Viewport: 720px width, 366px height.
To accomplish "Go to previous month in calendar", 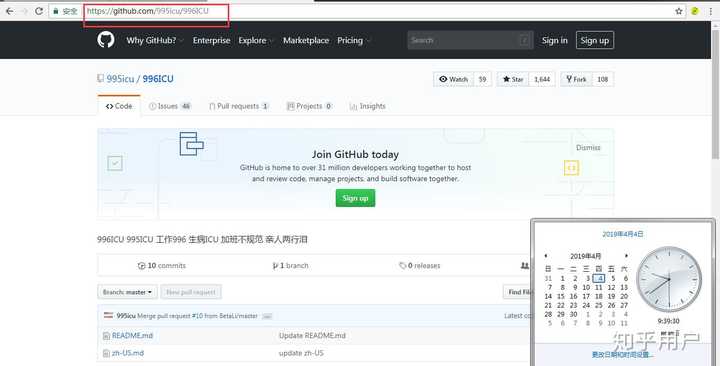I will coord(546,256).
